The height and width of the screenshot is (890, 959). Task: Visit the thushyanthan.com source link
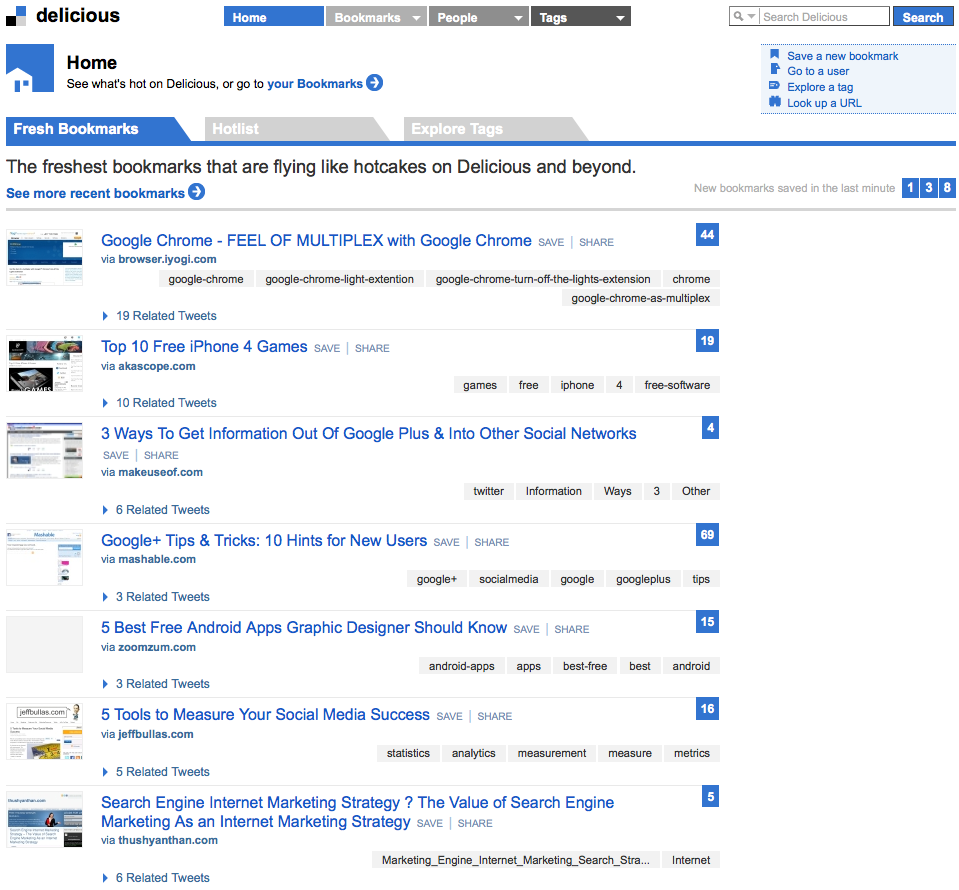click(x=168, y=840)
